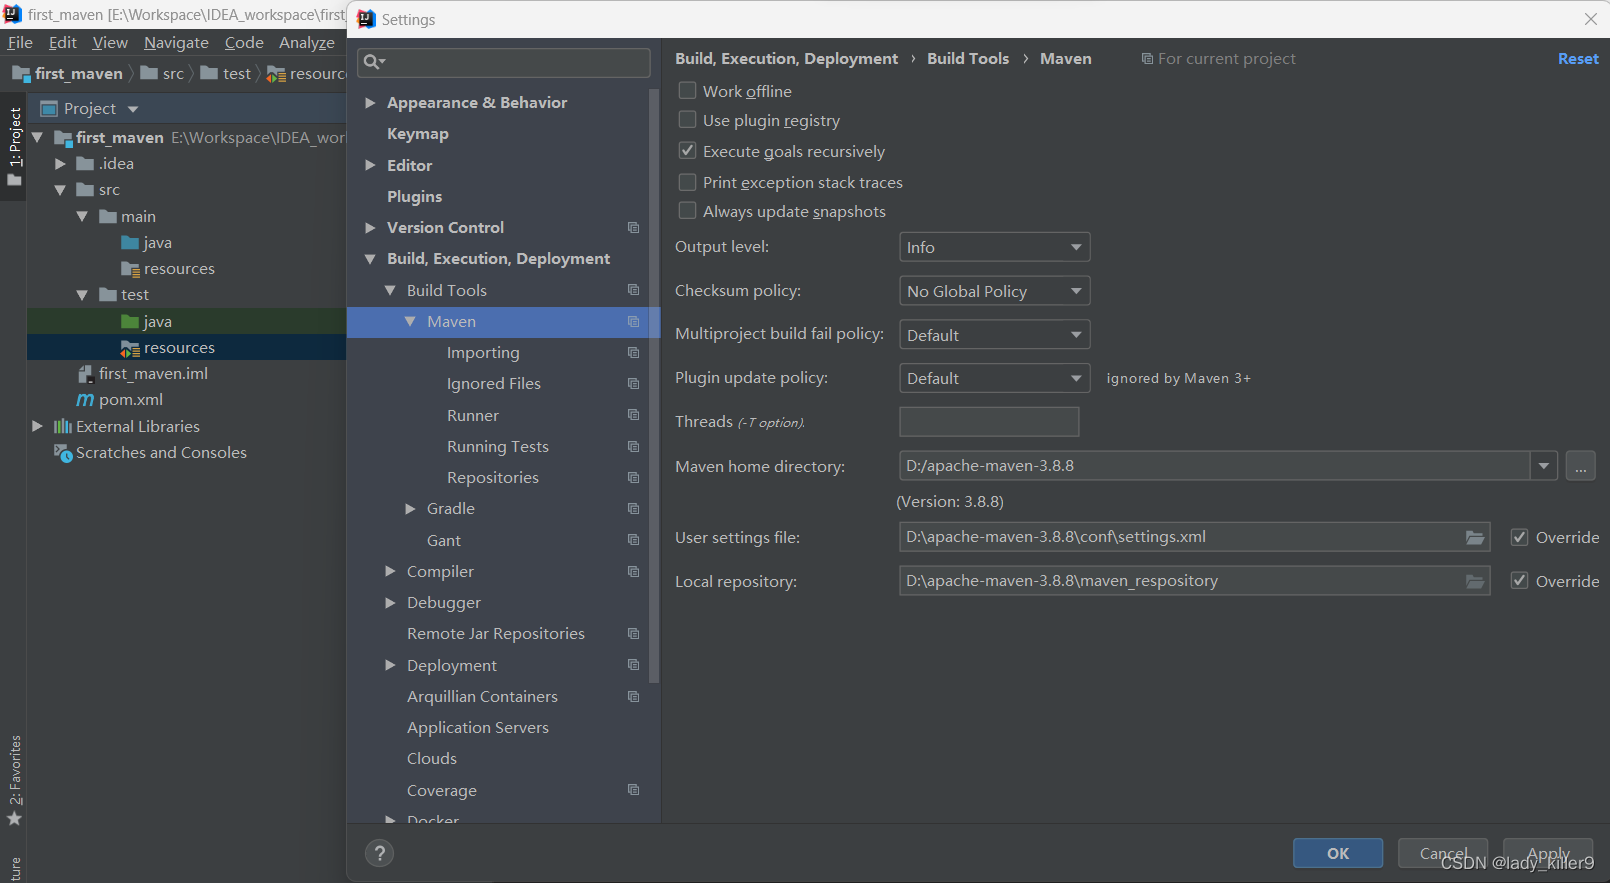Open the Checksum policy dropdown
The height and width of the screenshot is (883, 1610).
click(994, 291)
